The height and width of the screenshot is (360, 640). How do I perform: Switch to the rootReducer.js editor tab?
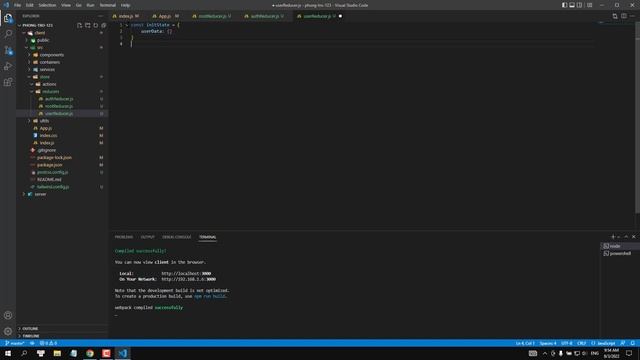pos(212,16)
